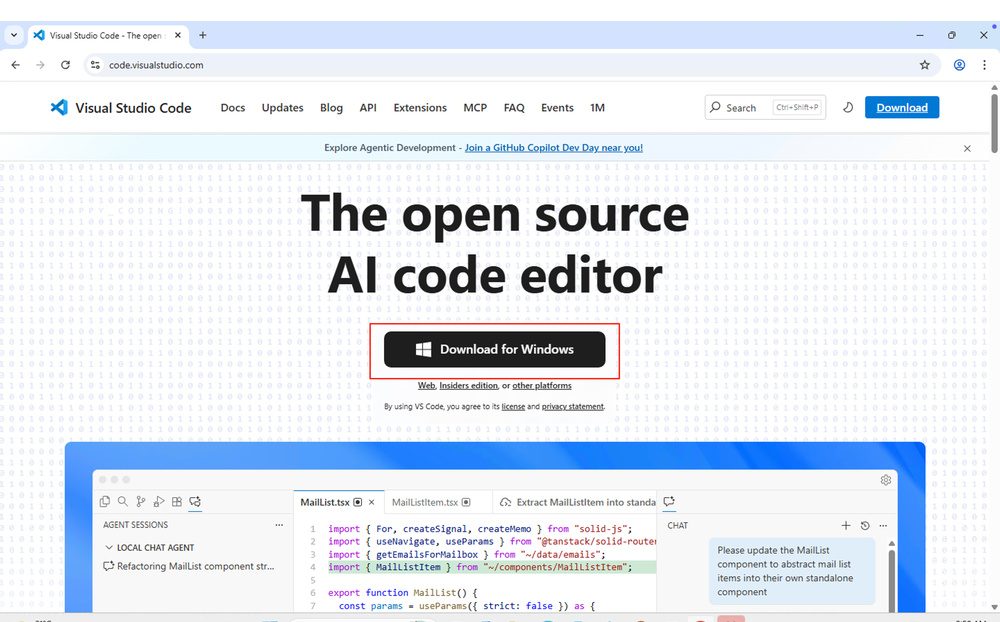The width and height of the screenshot is (1000, 622).
Task: Click the site Search box
Action: [x=765, y=108]
